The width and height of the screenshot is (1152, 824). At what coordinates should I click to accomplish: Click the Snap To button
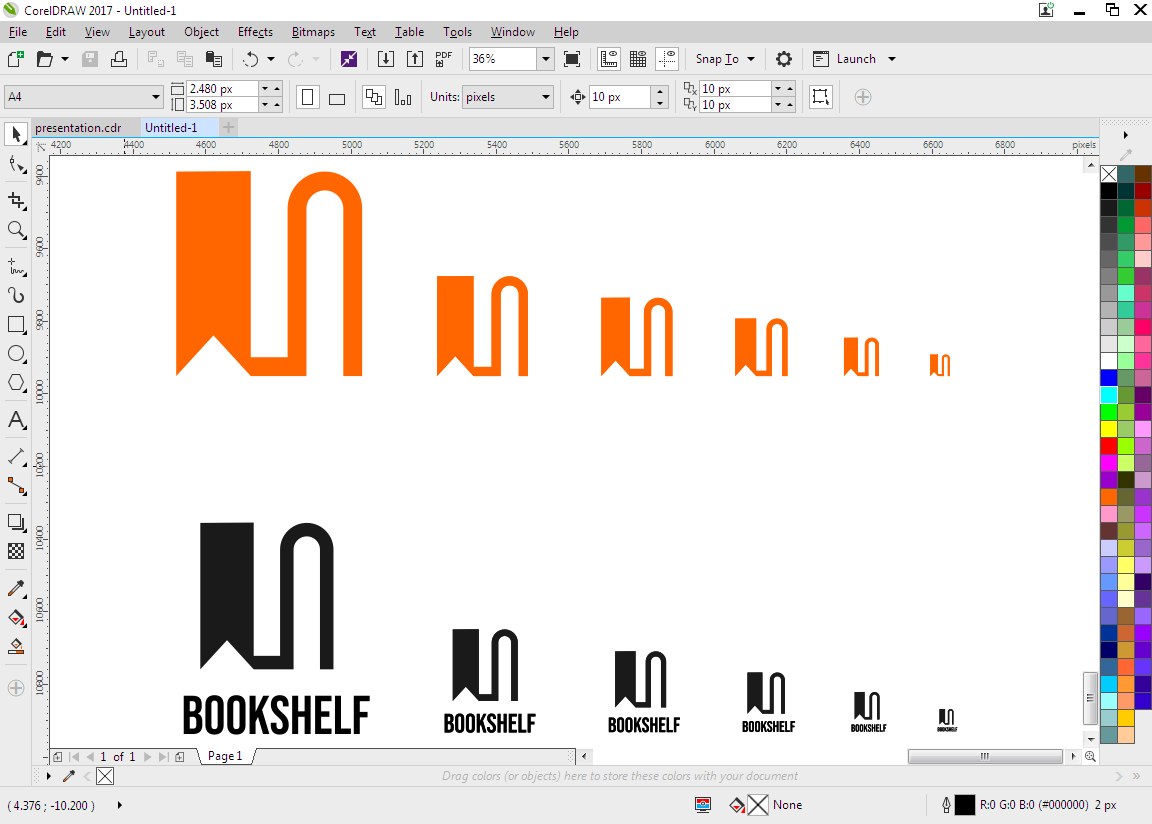[x=717, y=59]
